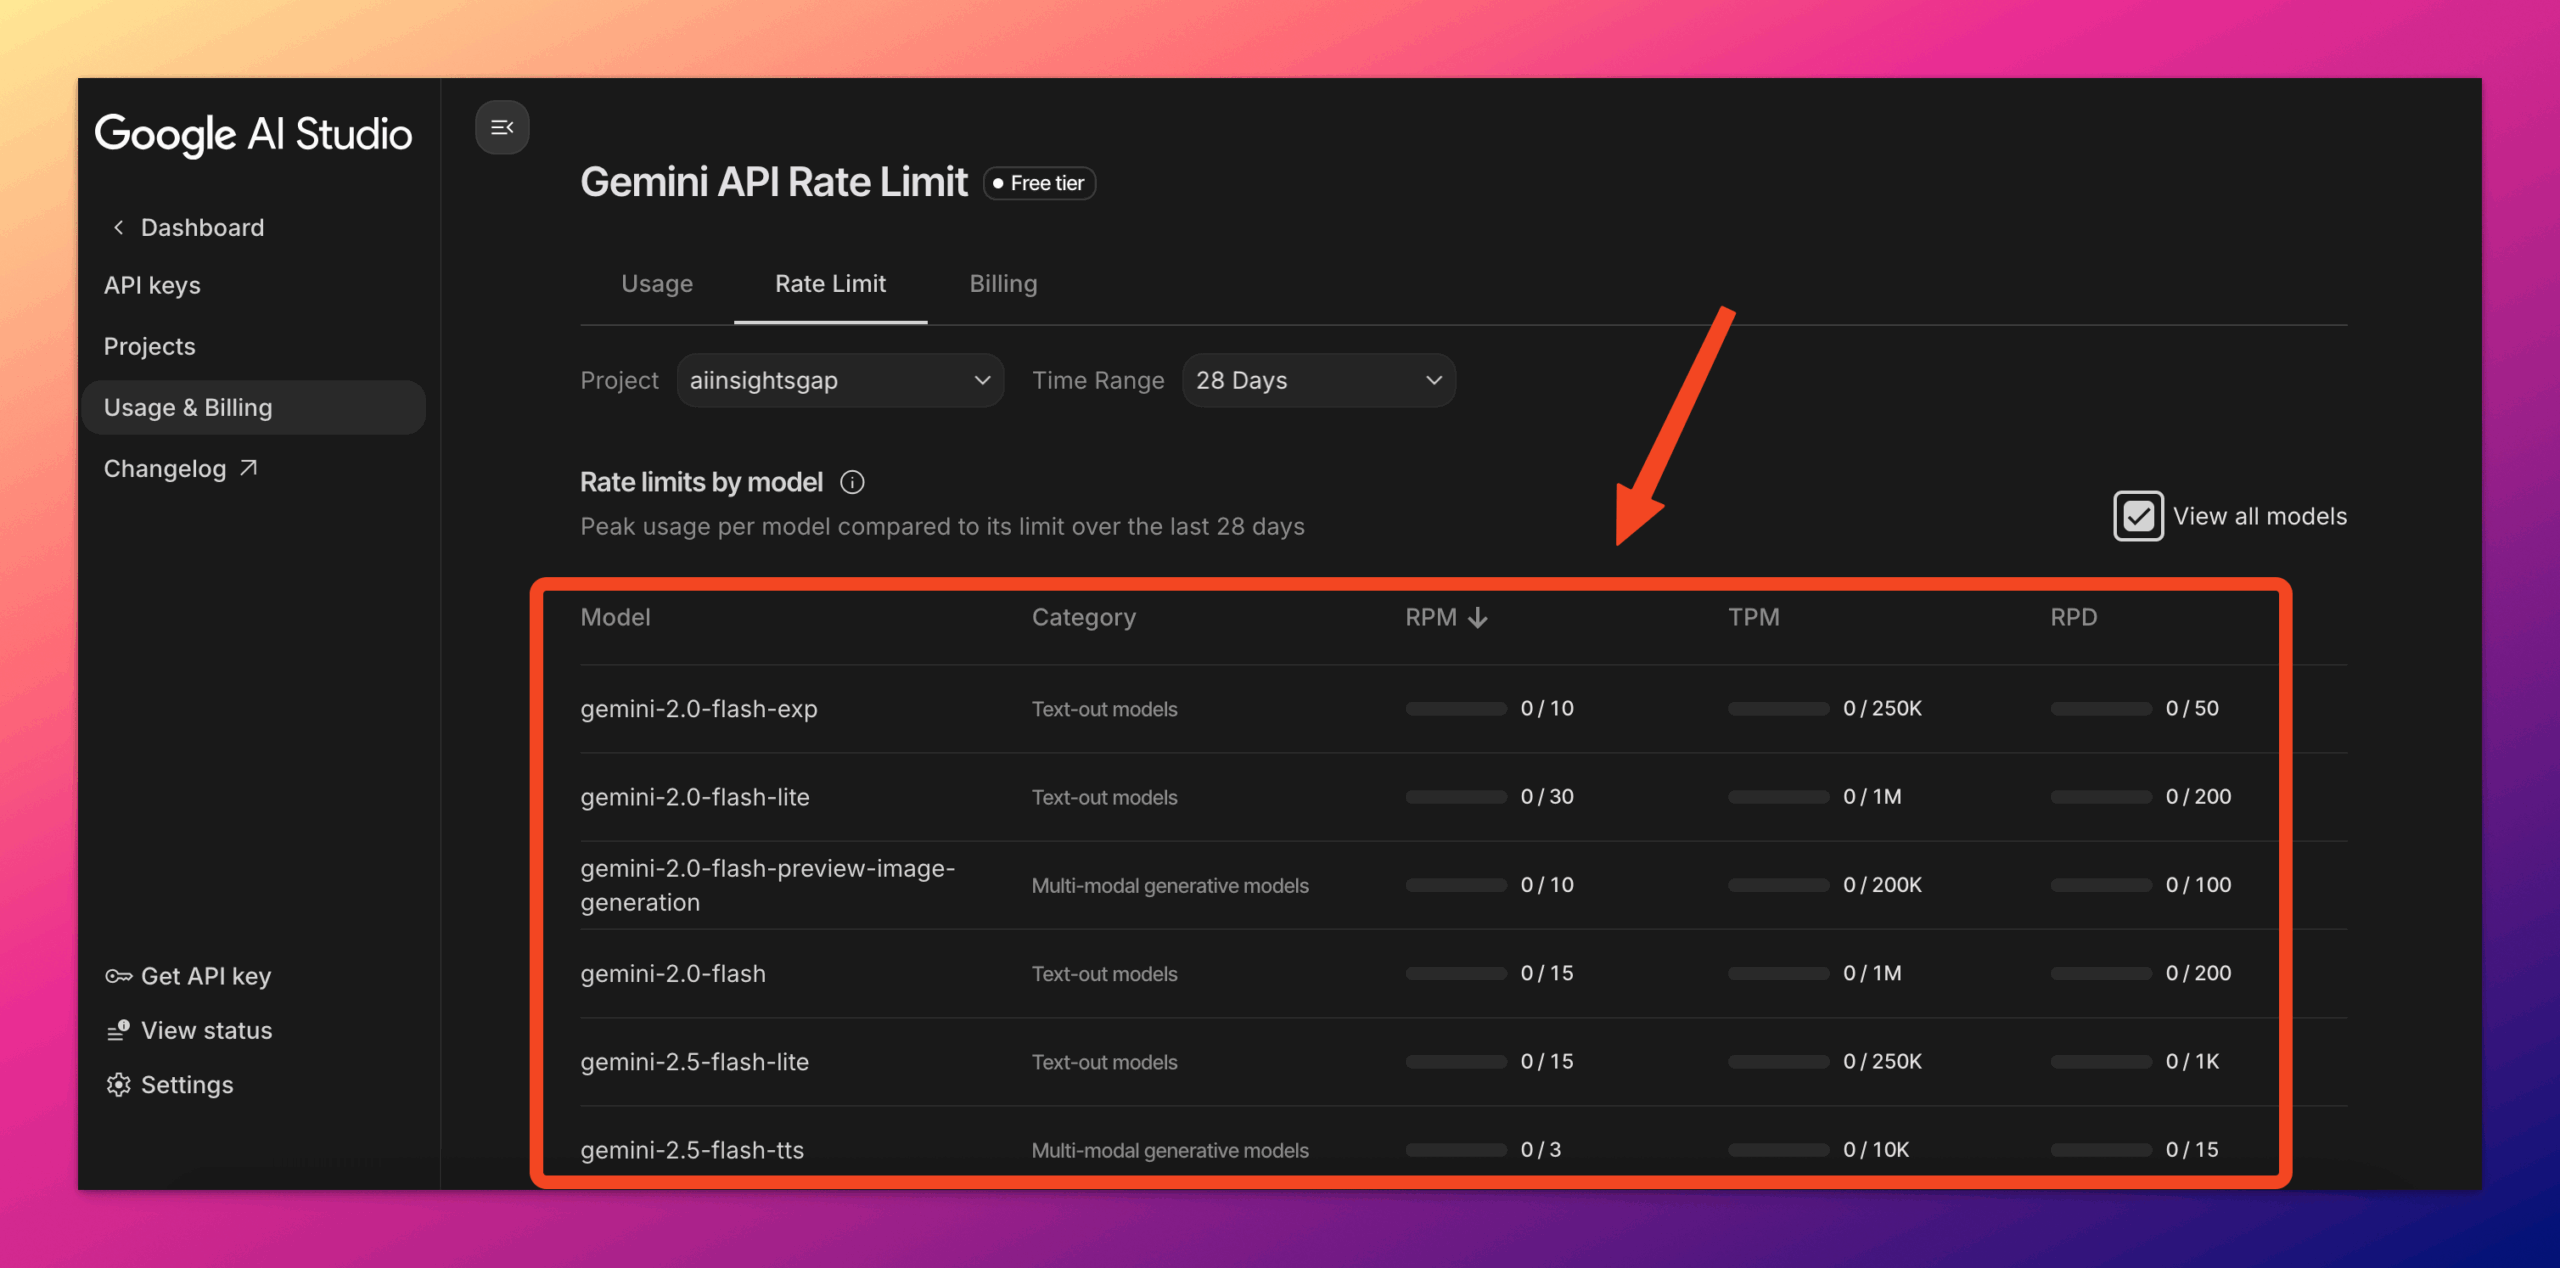Screen dimensions: 2560x1268
Task: Change 28 Days using its chevron
Action: (1434, 380)
